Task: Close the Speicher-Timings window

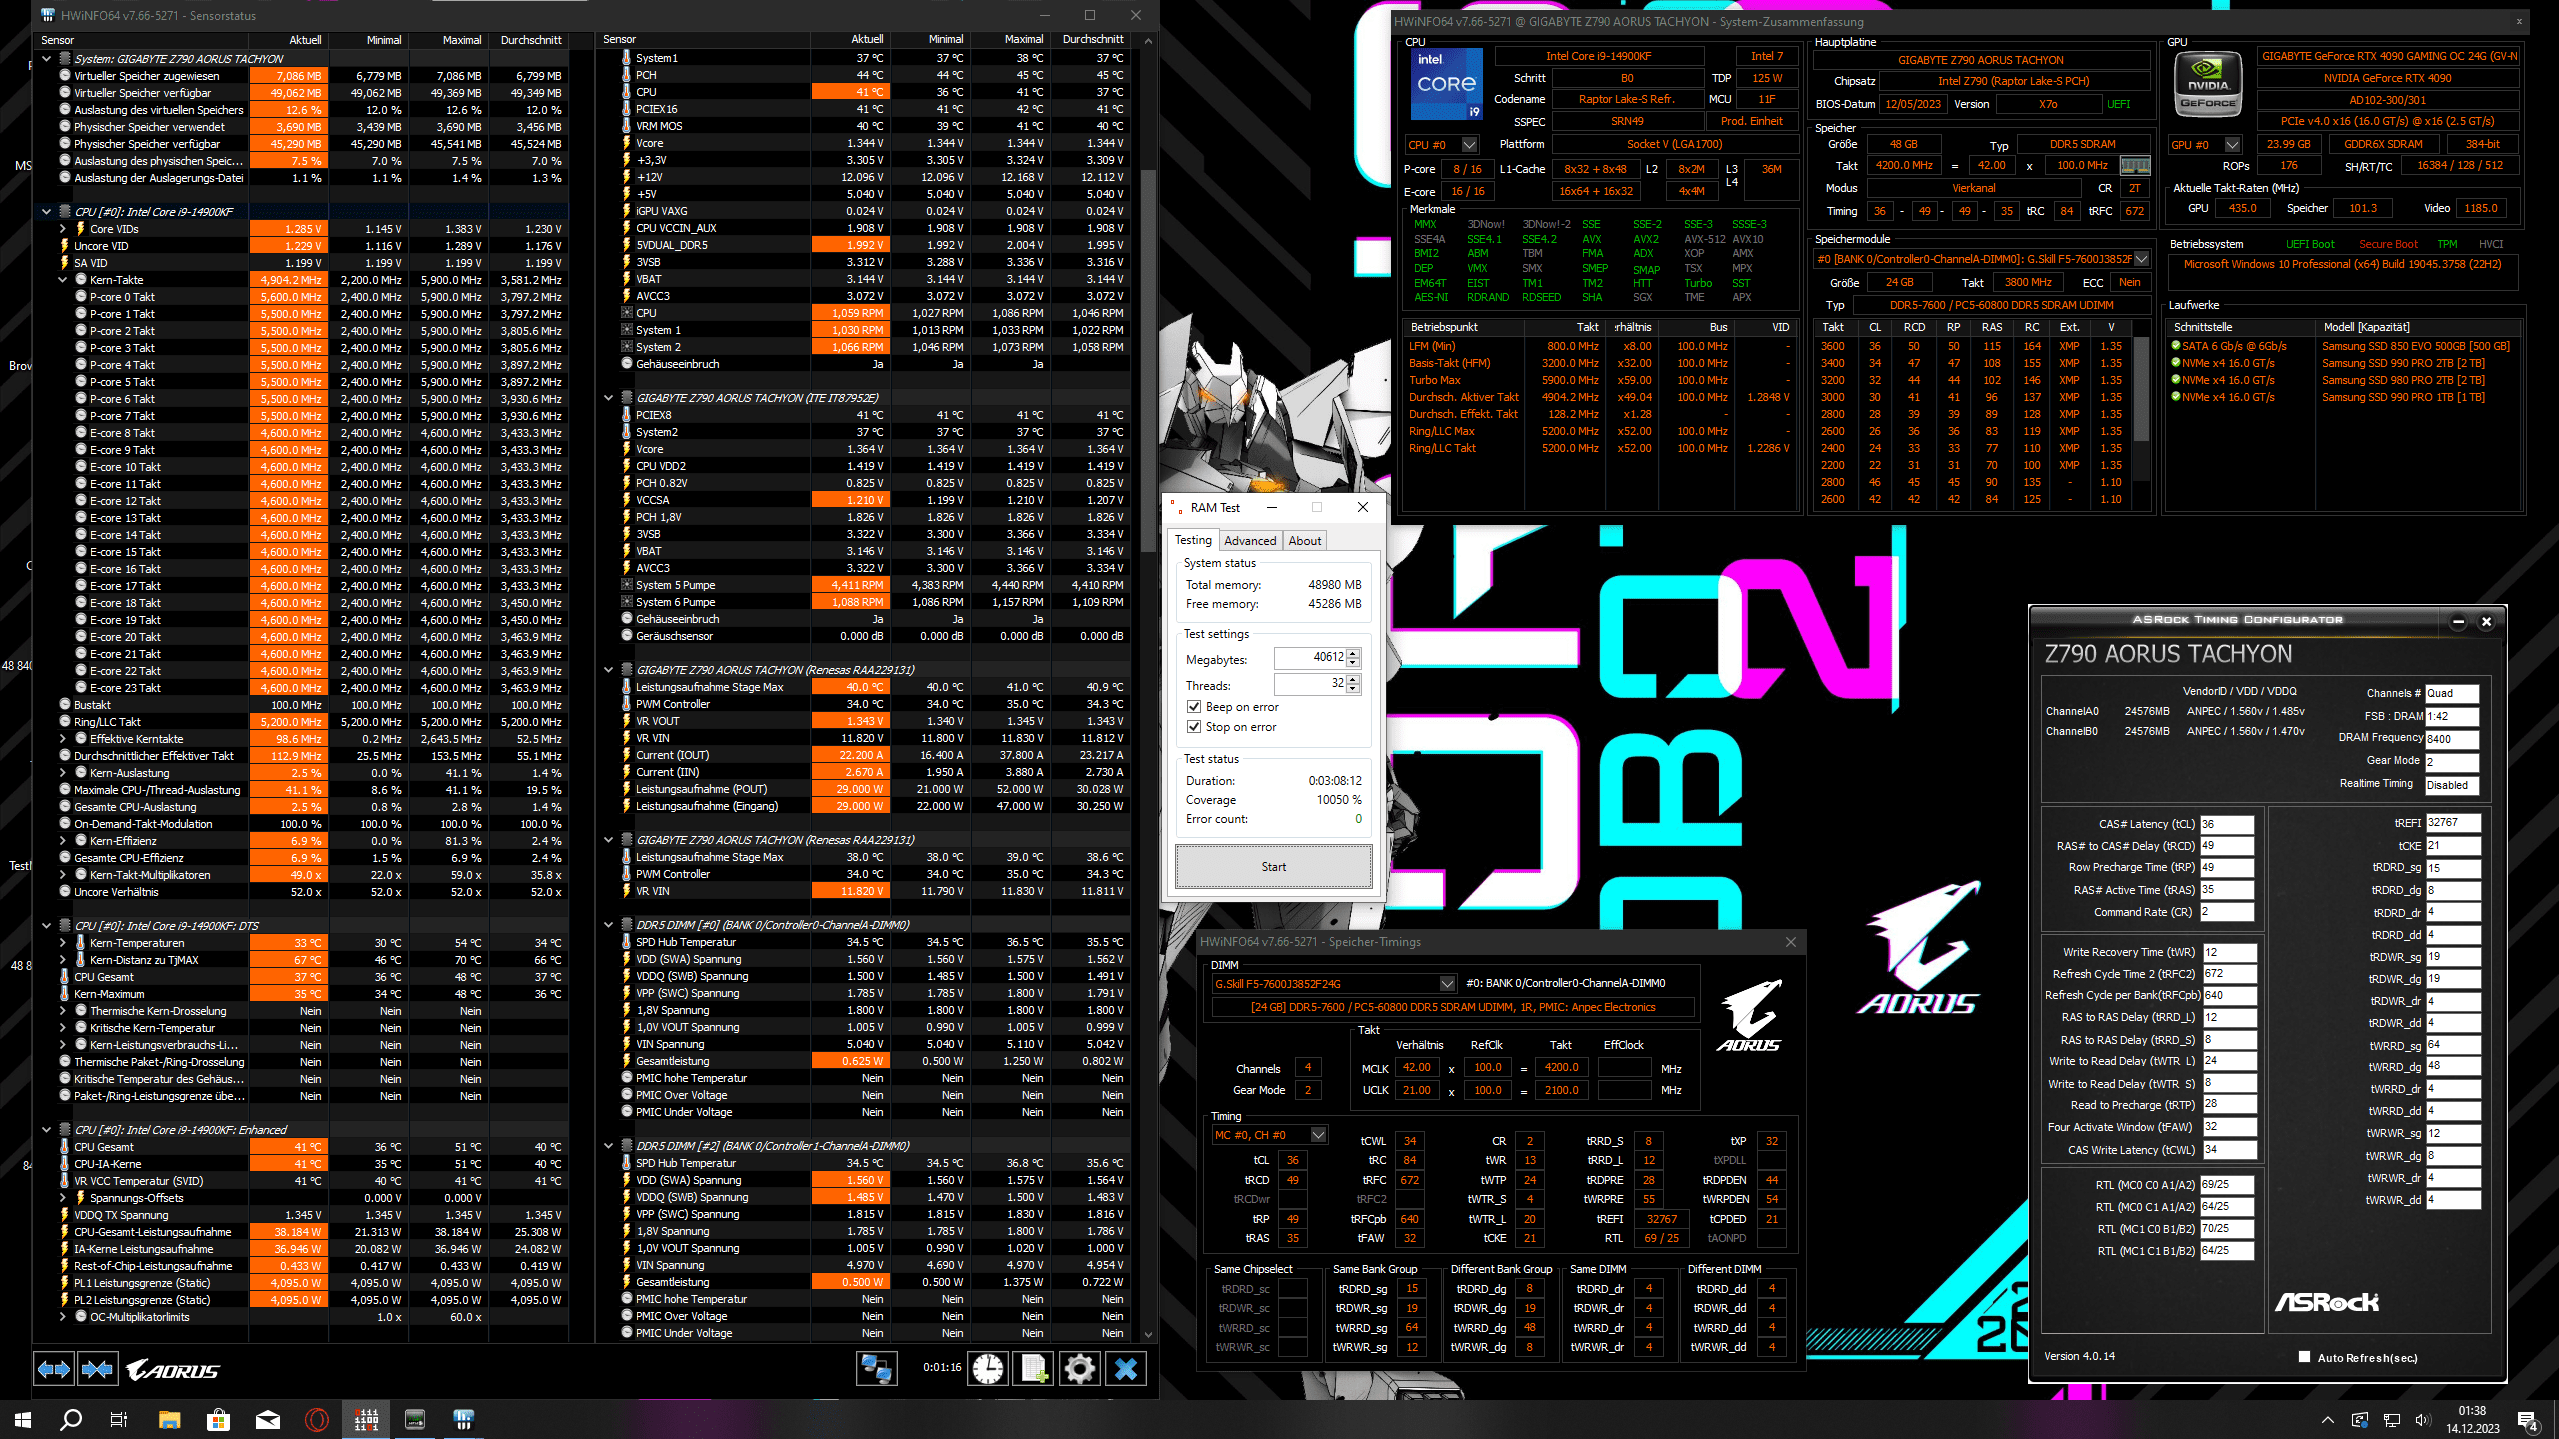Action: [1791, 942]
